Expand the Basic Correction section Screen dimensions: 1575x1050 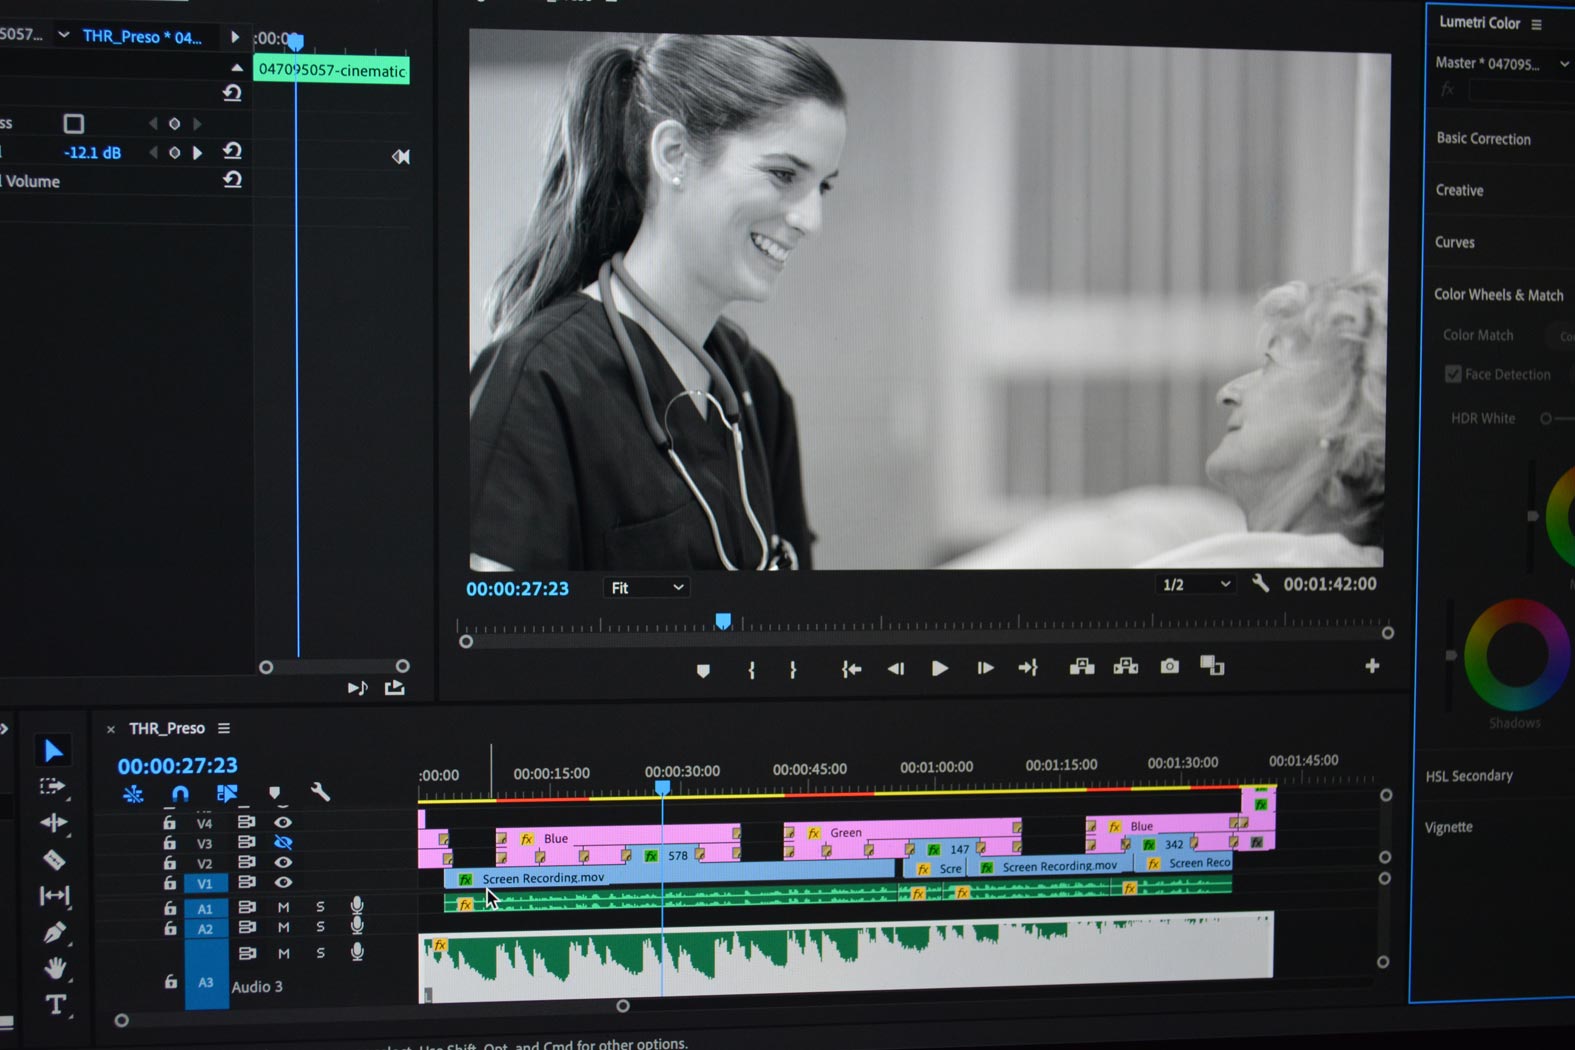pyautogui.click(x=1483, y=139)
